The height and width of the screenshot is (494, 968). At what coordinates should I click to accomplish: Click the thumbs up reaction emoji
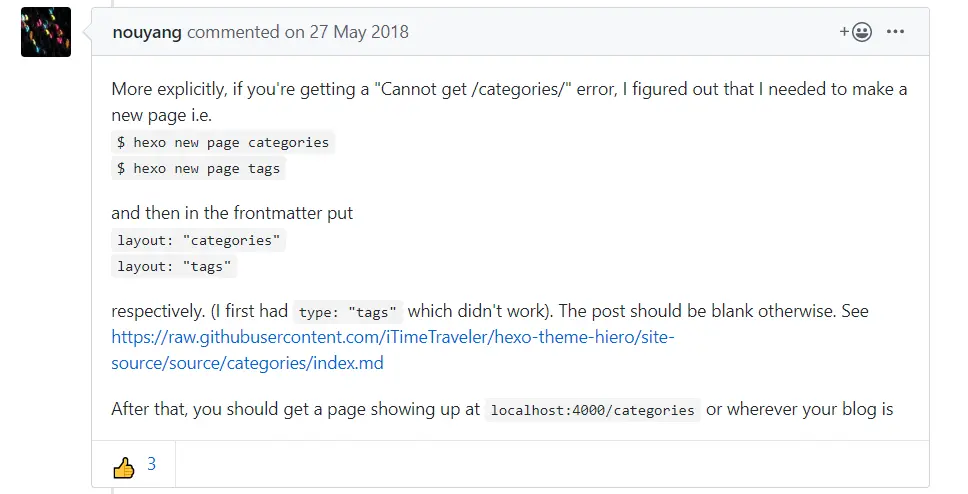click(123, 467)
